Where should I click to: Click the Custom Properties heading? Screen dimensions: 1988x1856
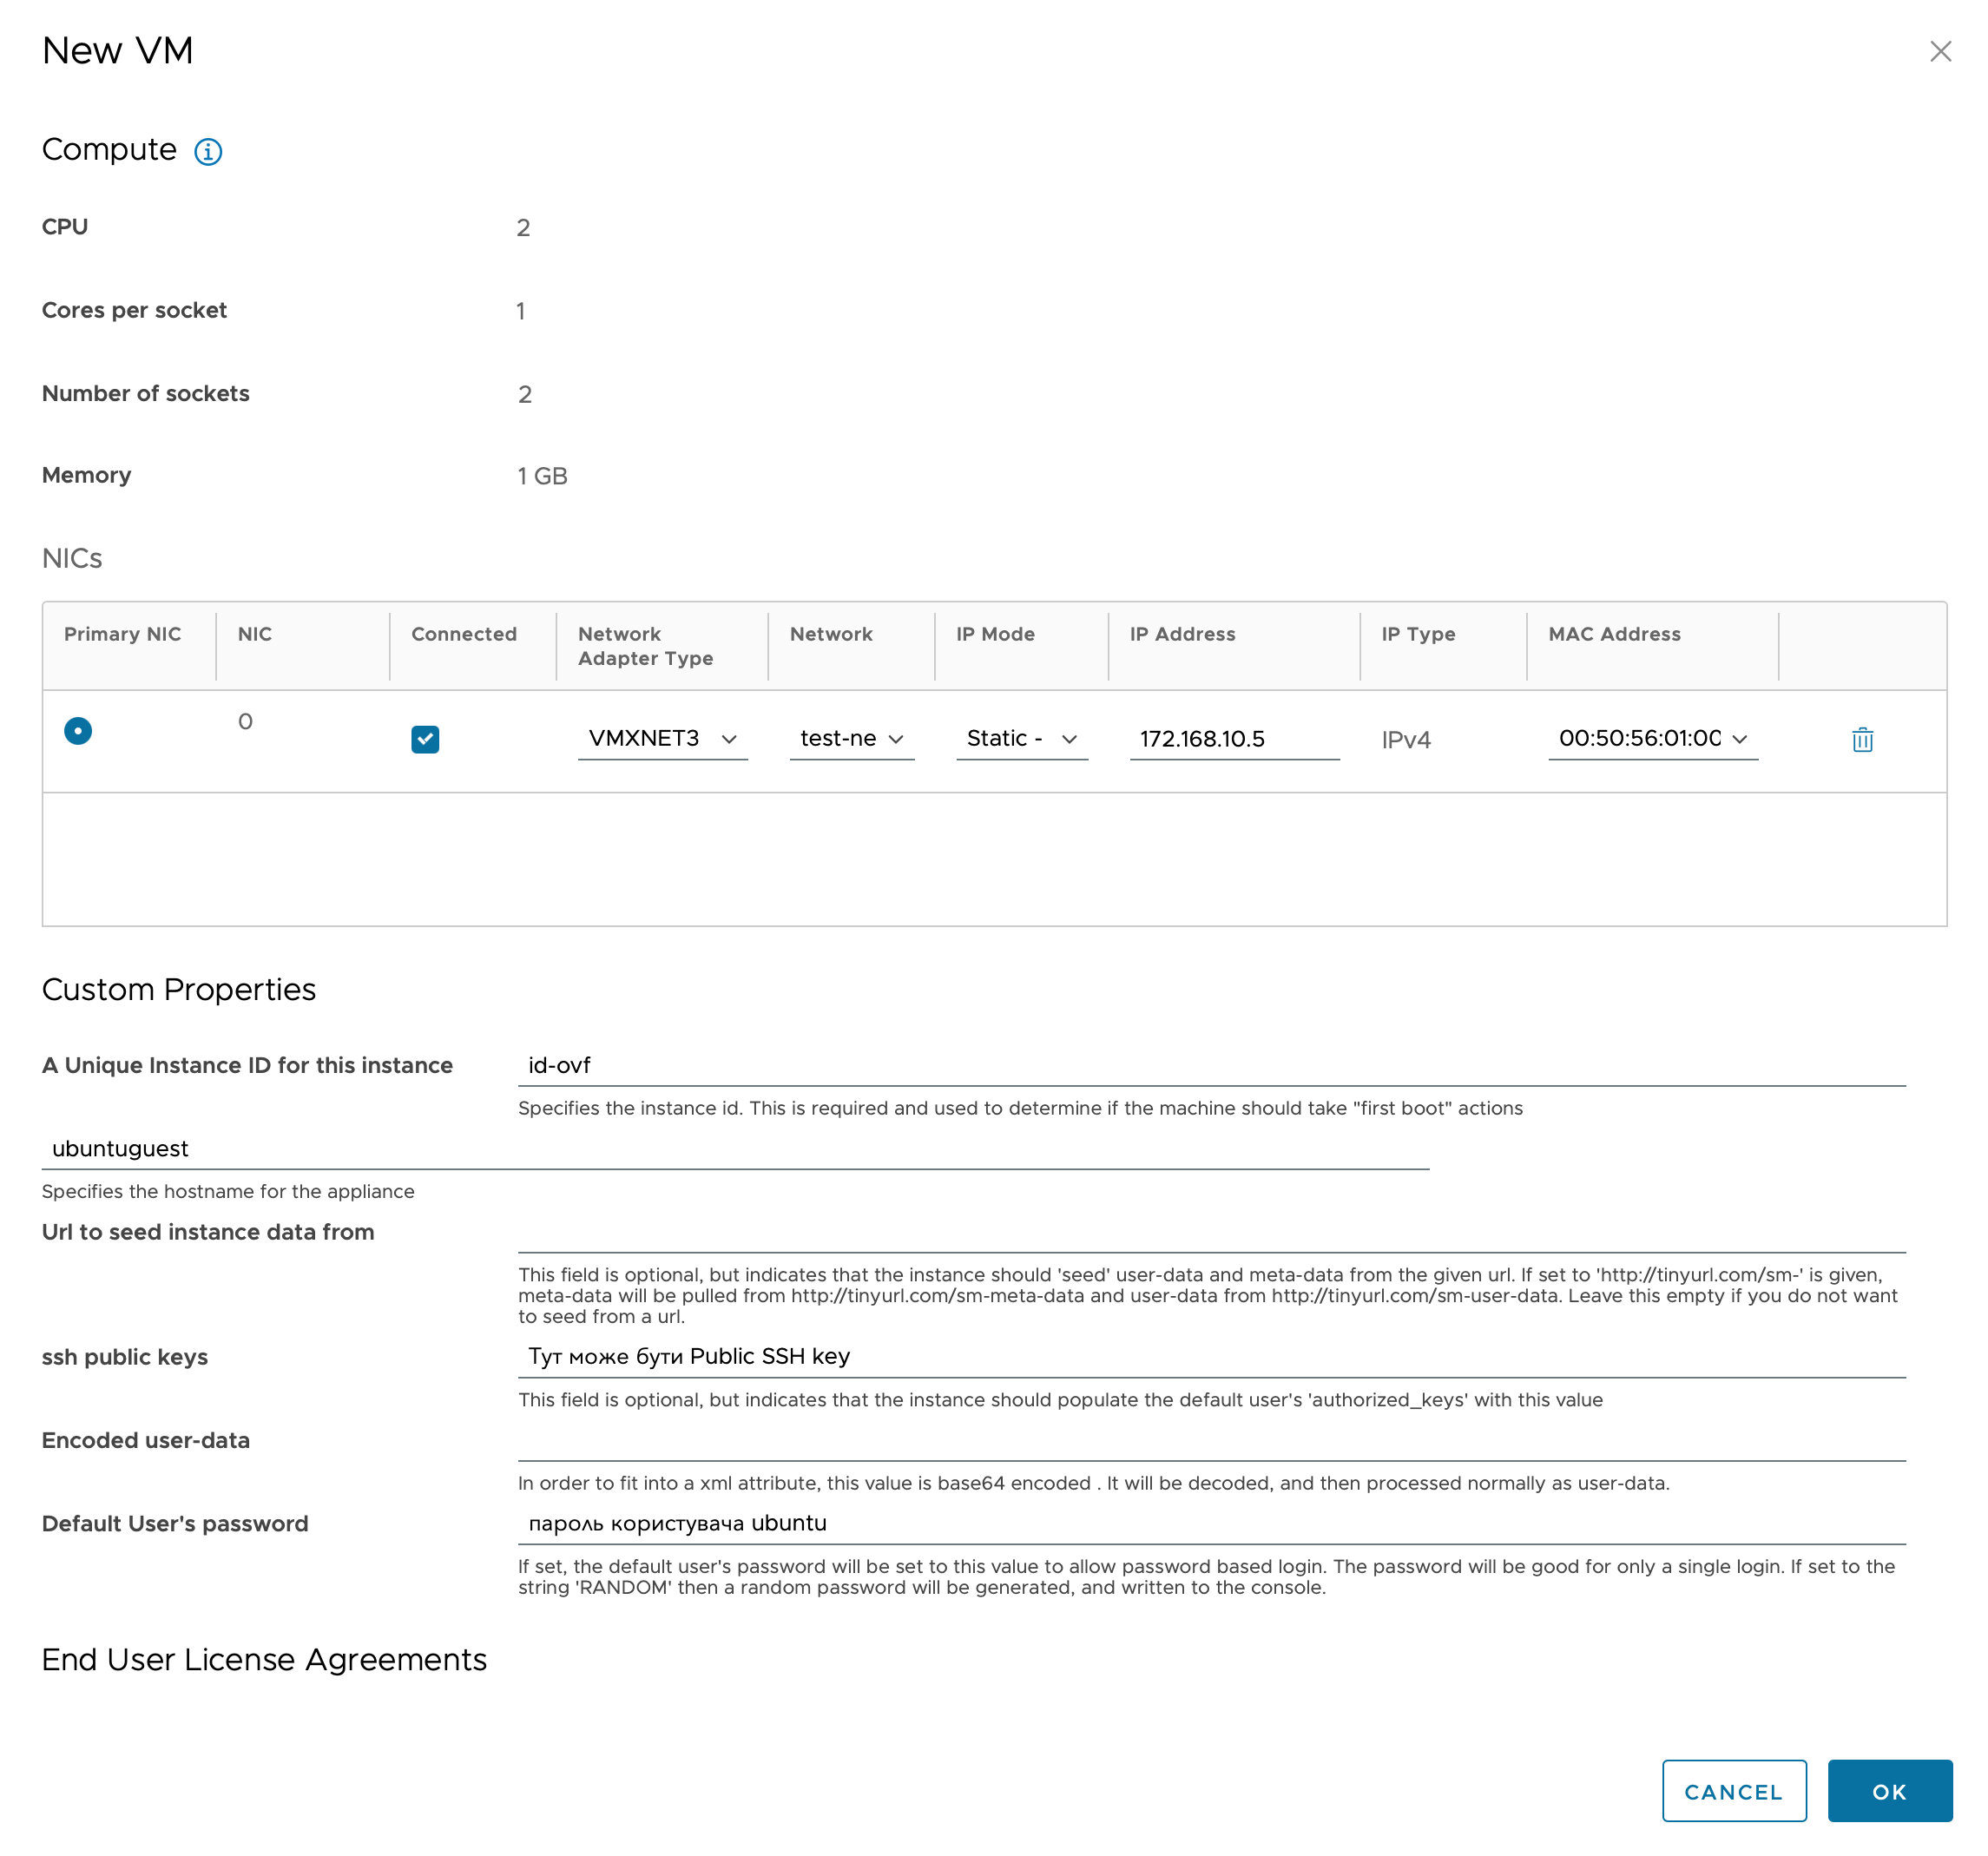point(179,989)
